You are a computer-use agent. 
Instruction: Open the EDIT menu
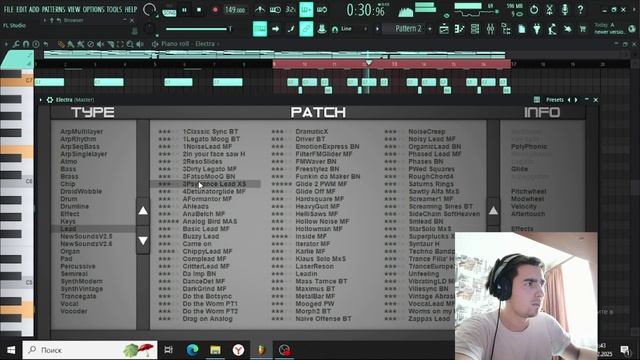coord(21,9)
